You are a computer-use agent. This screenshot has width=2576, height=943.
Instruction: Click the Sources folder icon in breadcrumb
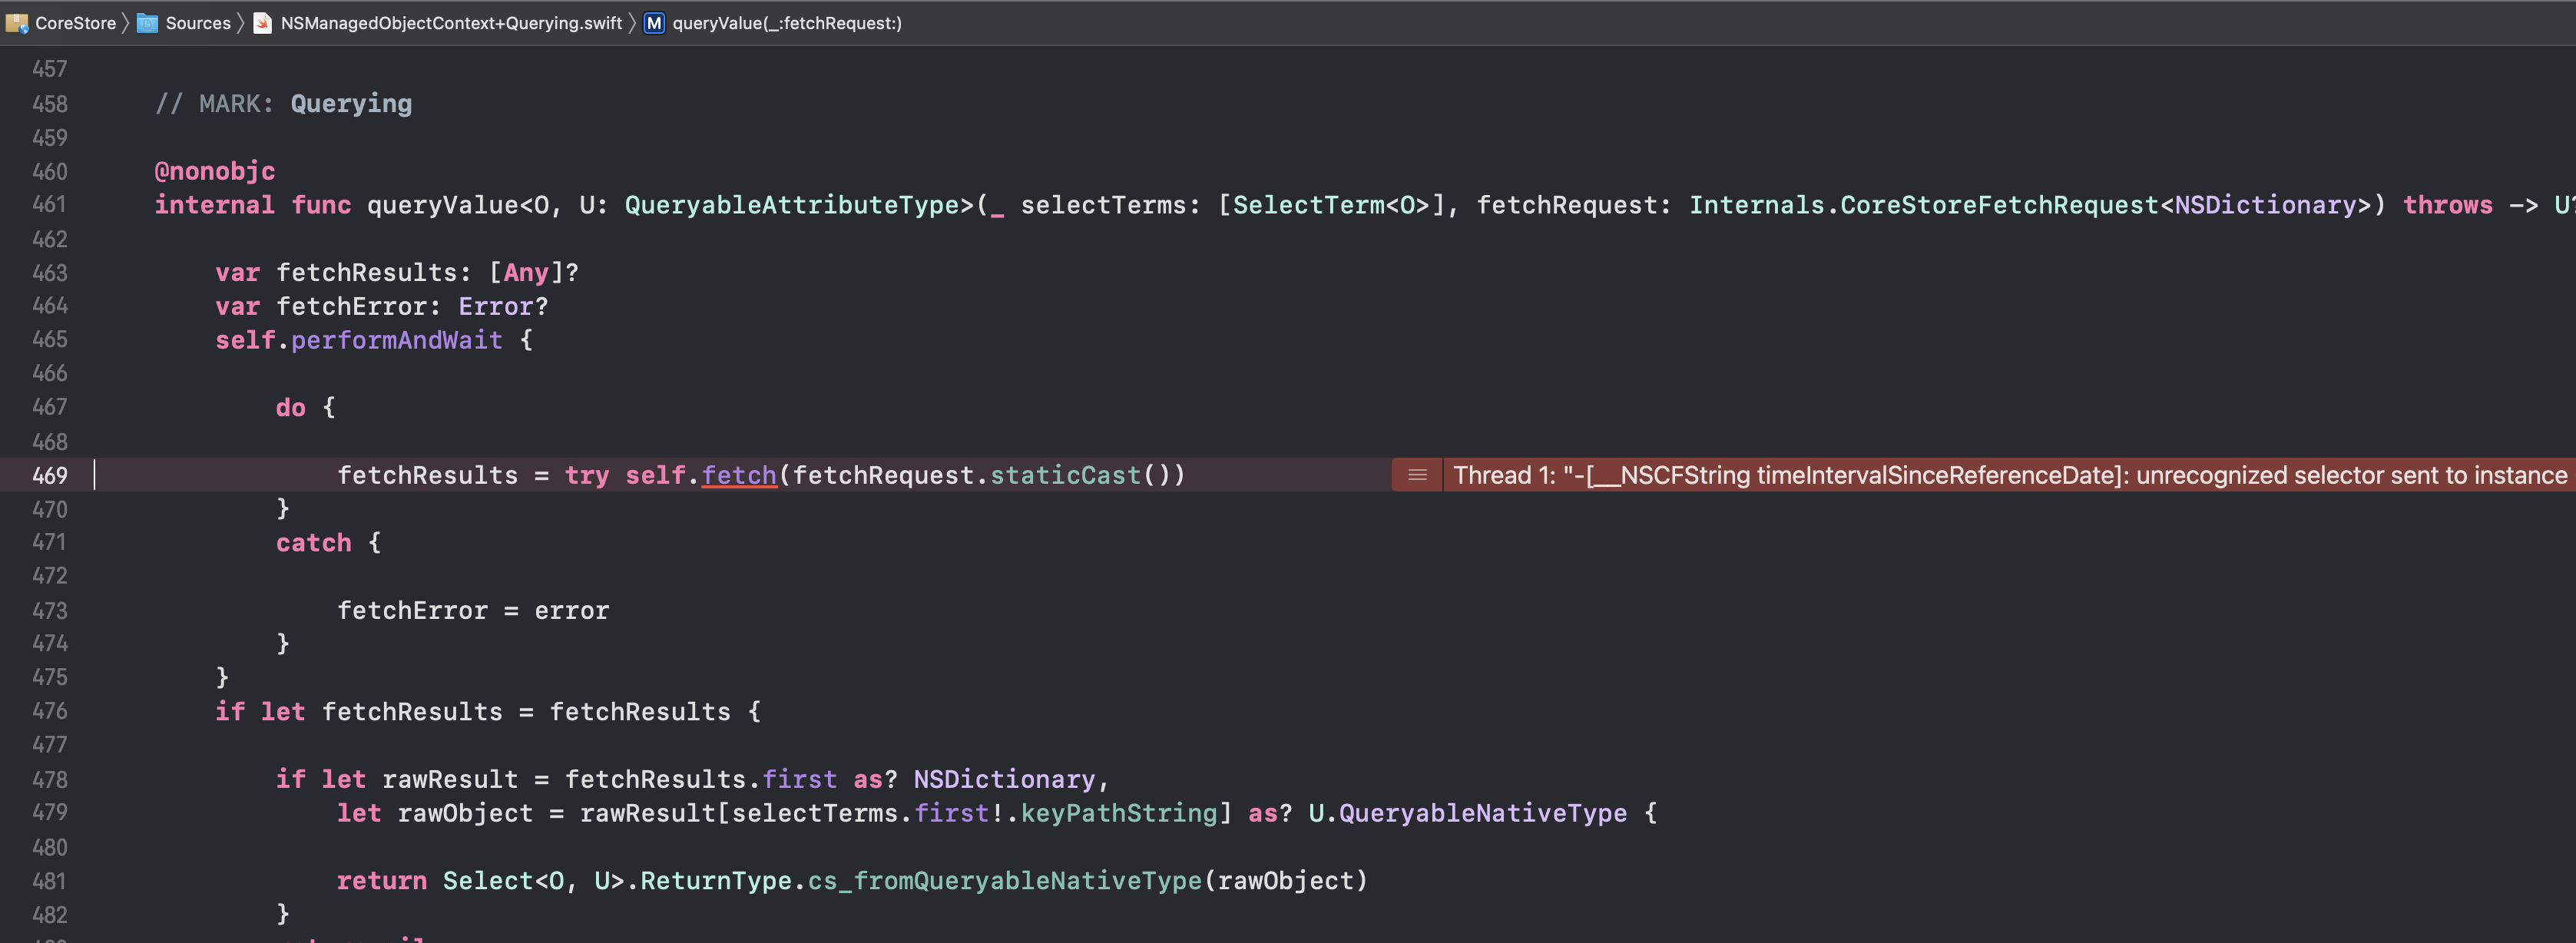[x=147, y=23]
